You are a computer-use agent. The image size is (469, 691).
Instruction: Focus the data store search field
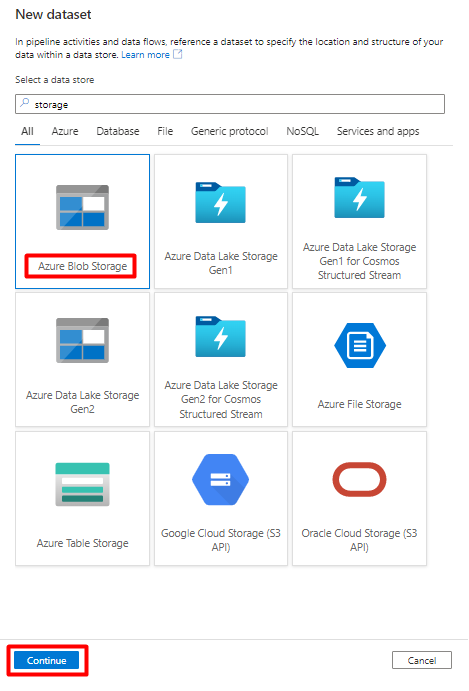(230, 104)
